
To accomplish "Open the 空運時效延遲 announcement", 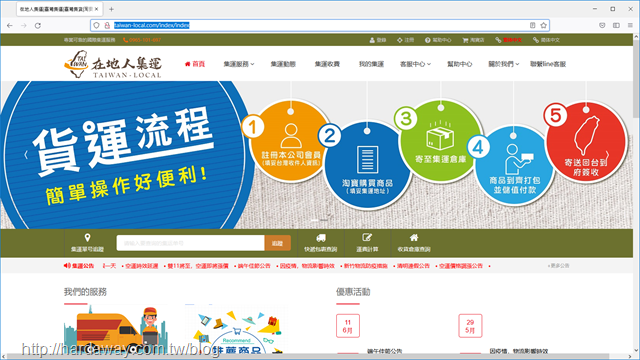I will 141,266.
